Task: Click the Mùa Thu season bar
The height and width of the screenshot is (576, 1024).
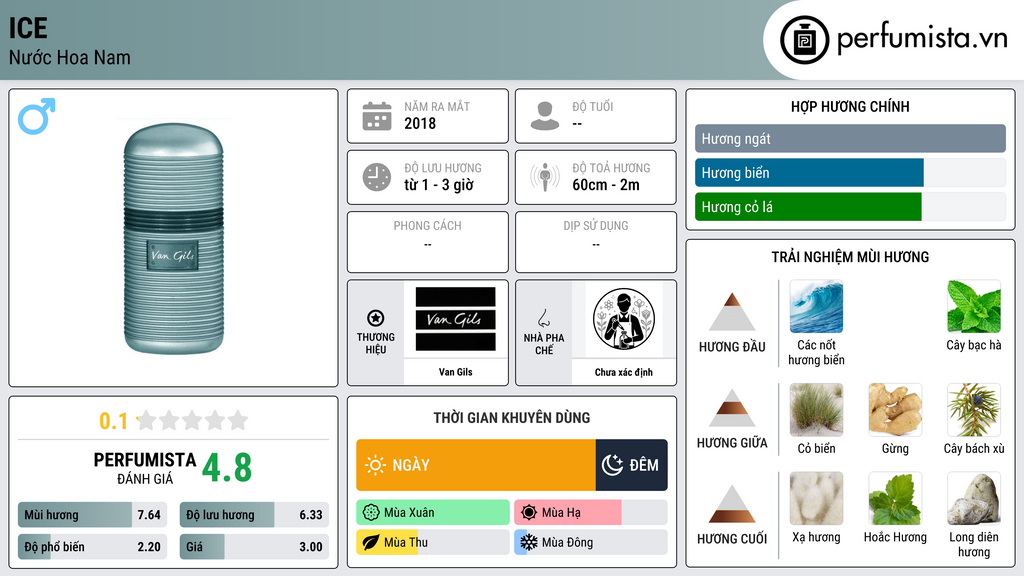Action: point(433,543)
